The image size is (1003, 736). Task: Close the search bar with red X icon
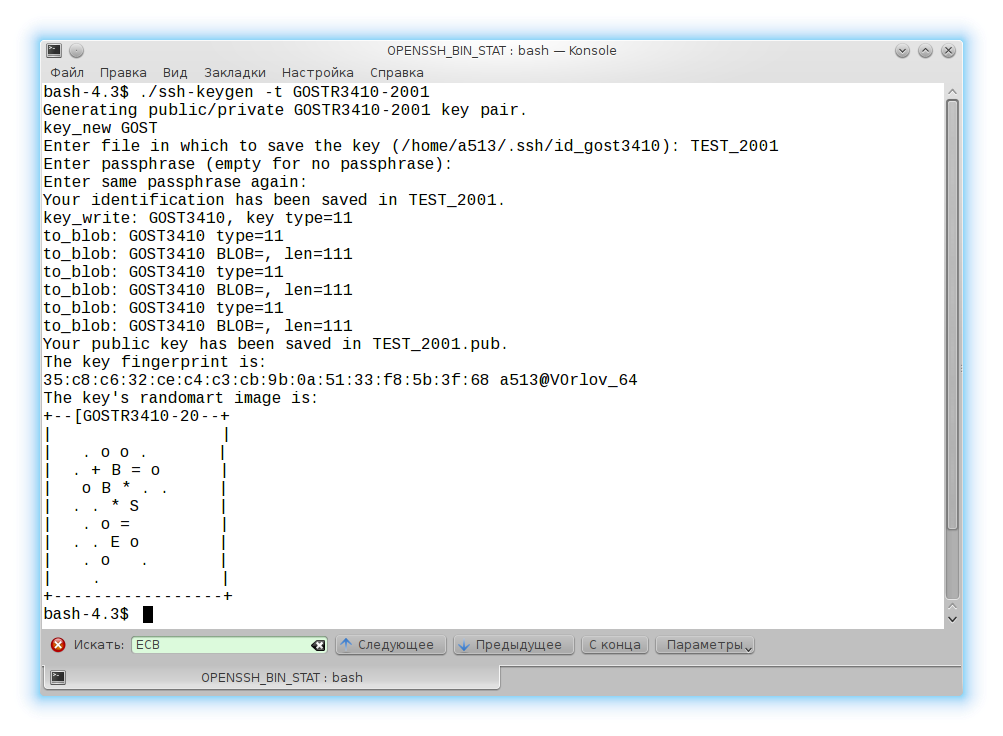coord(58,645)
